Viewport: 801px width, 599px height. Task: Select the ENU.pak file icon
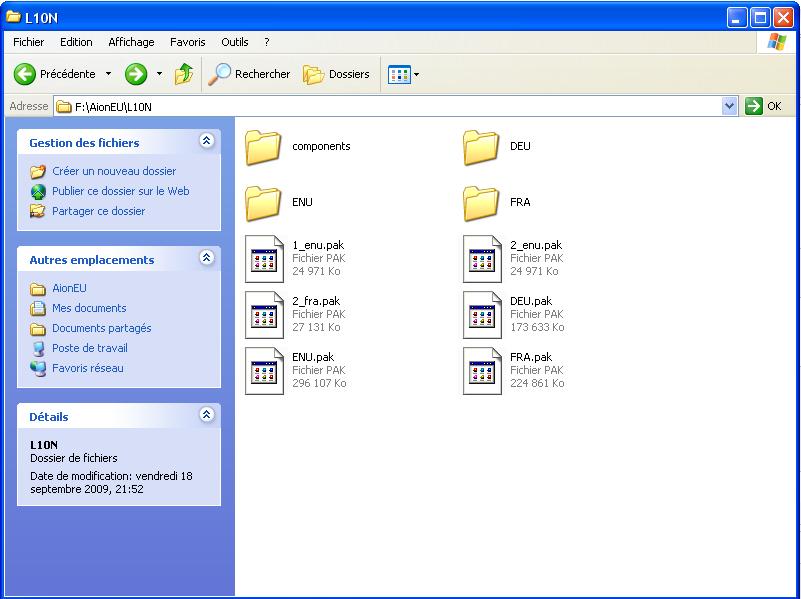(x=264, y=371)
